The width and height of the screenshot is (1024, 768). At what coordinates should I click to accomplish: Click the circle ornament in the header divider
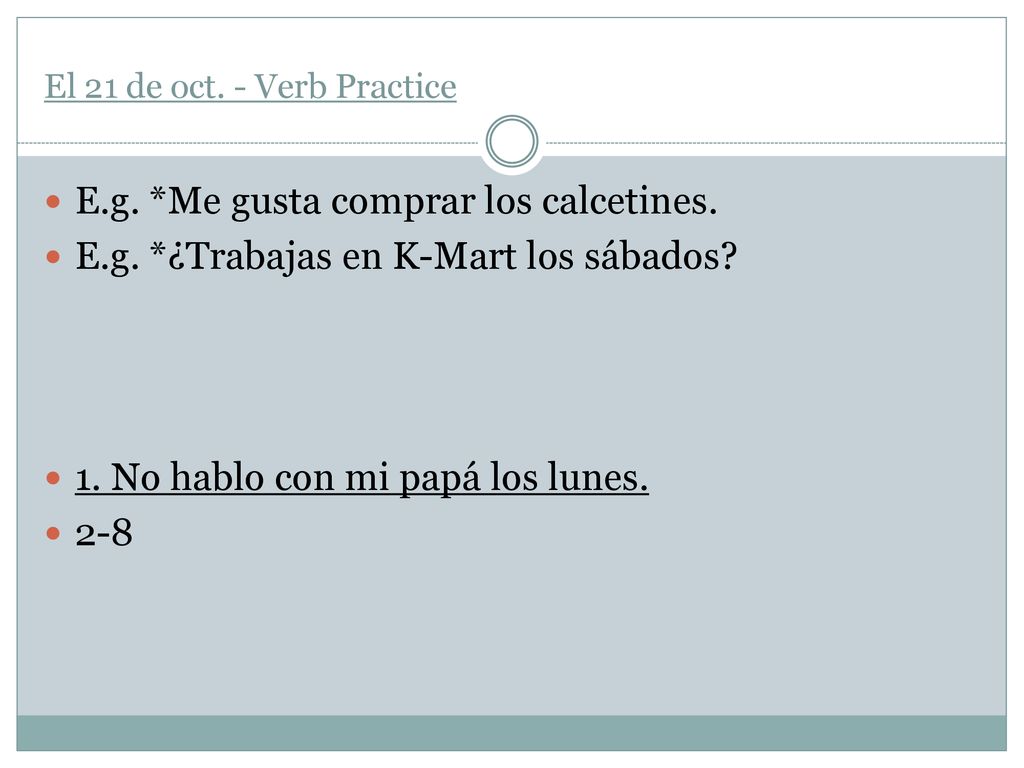(x=512, y=141)
